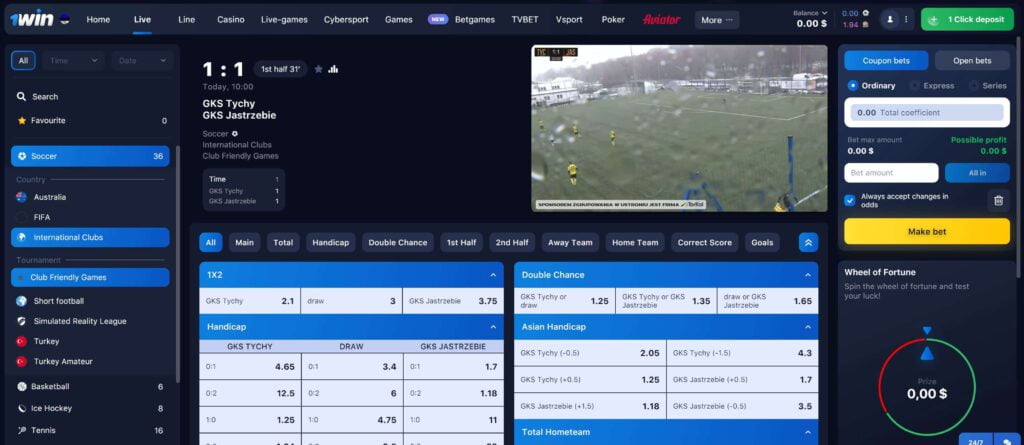Click the Bet amount input field

coord(891,173)
